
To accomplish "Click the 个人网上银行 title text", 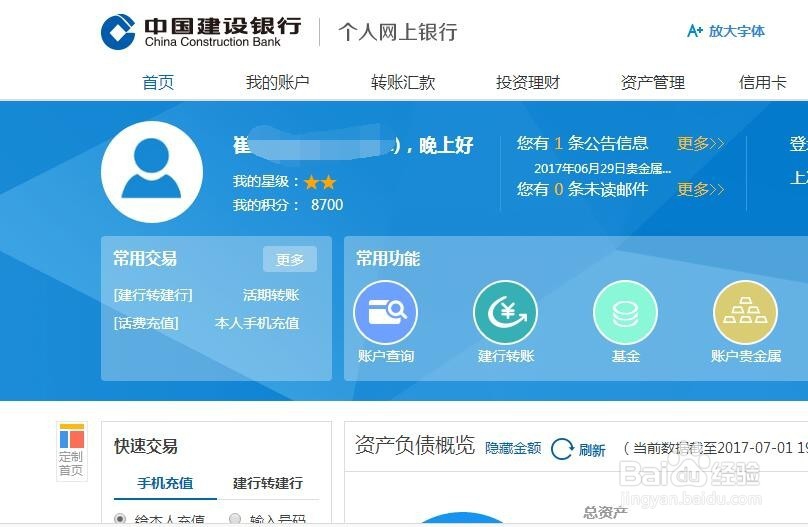I will point(398,32).
